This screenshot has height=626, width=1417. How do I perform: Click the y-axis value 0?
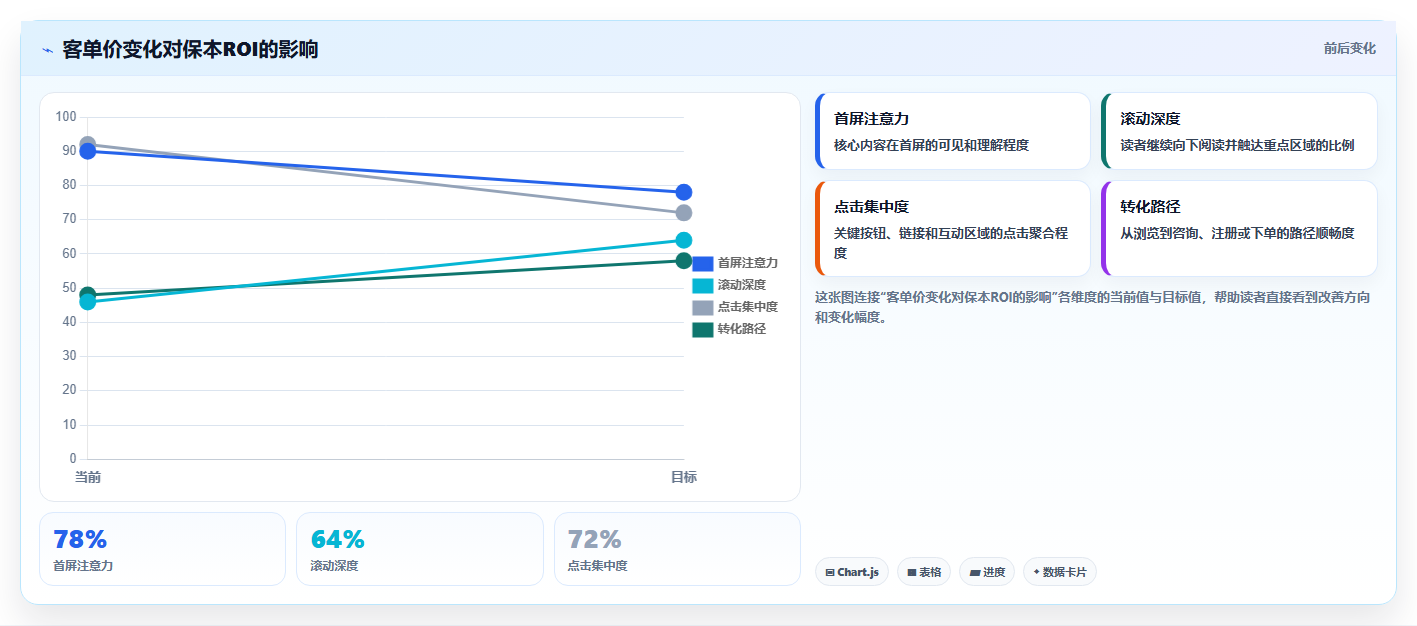73,459
